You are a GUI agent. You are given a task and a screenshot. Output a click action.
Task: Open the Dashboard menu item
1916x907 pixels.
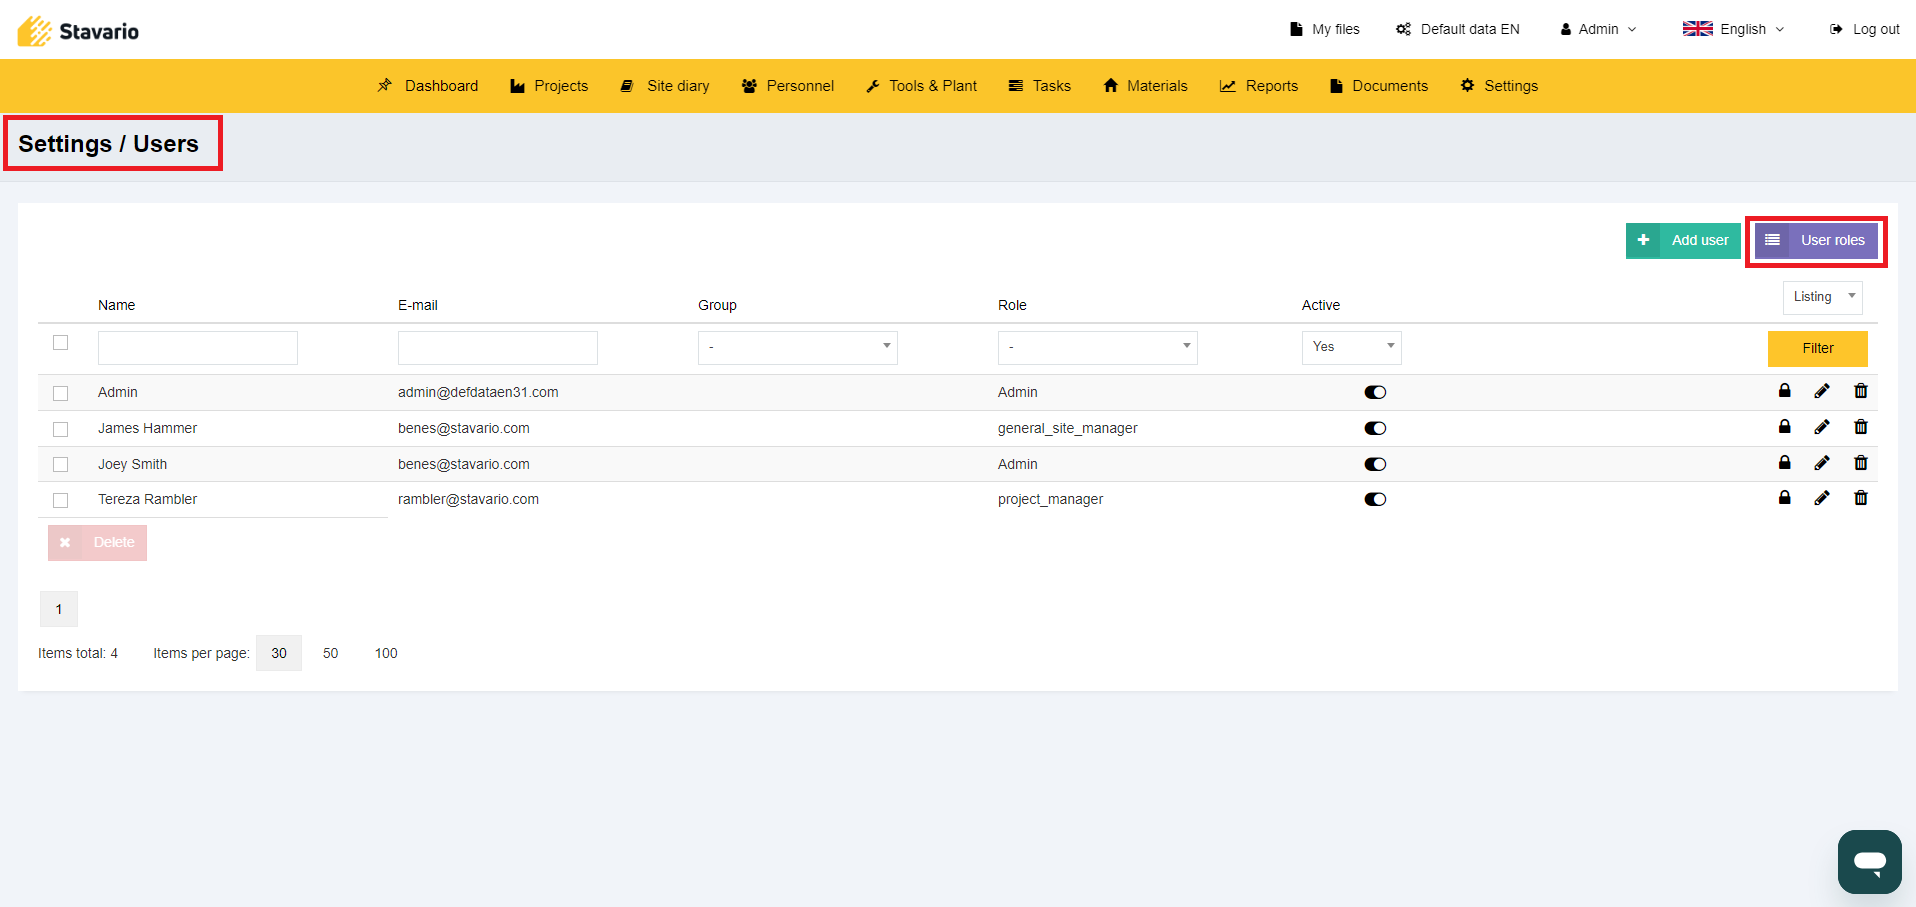point(428,86)
